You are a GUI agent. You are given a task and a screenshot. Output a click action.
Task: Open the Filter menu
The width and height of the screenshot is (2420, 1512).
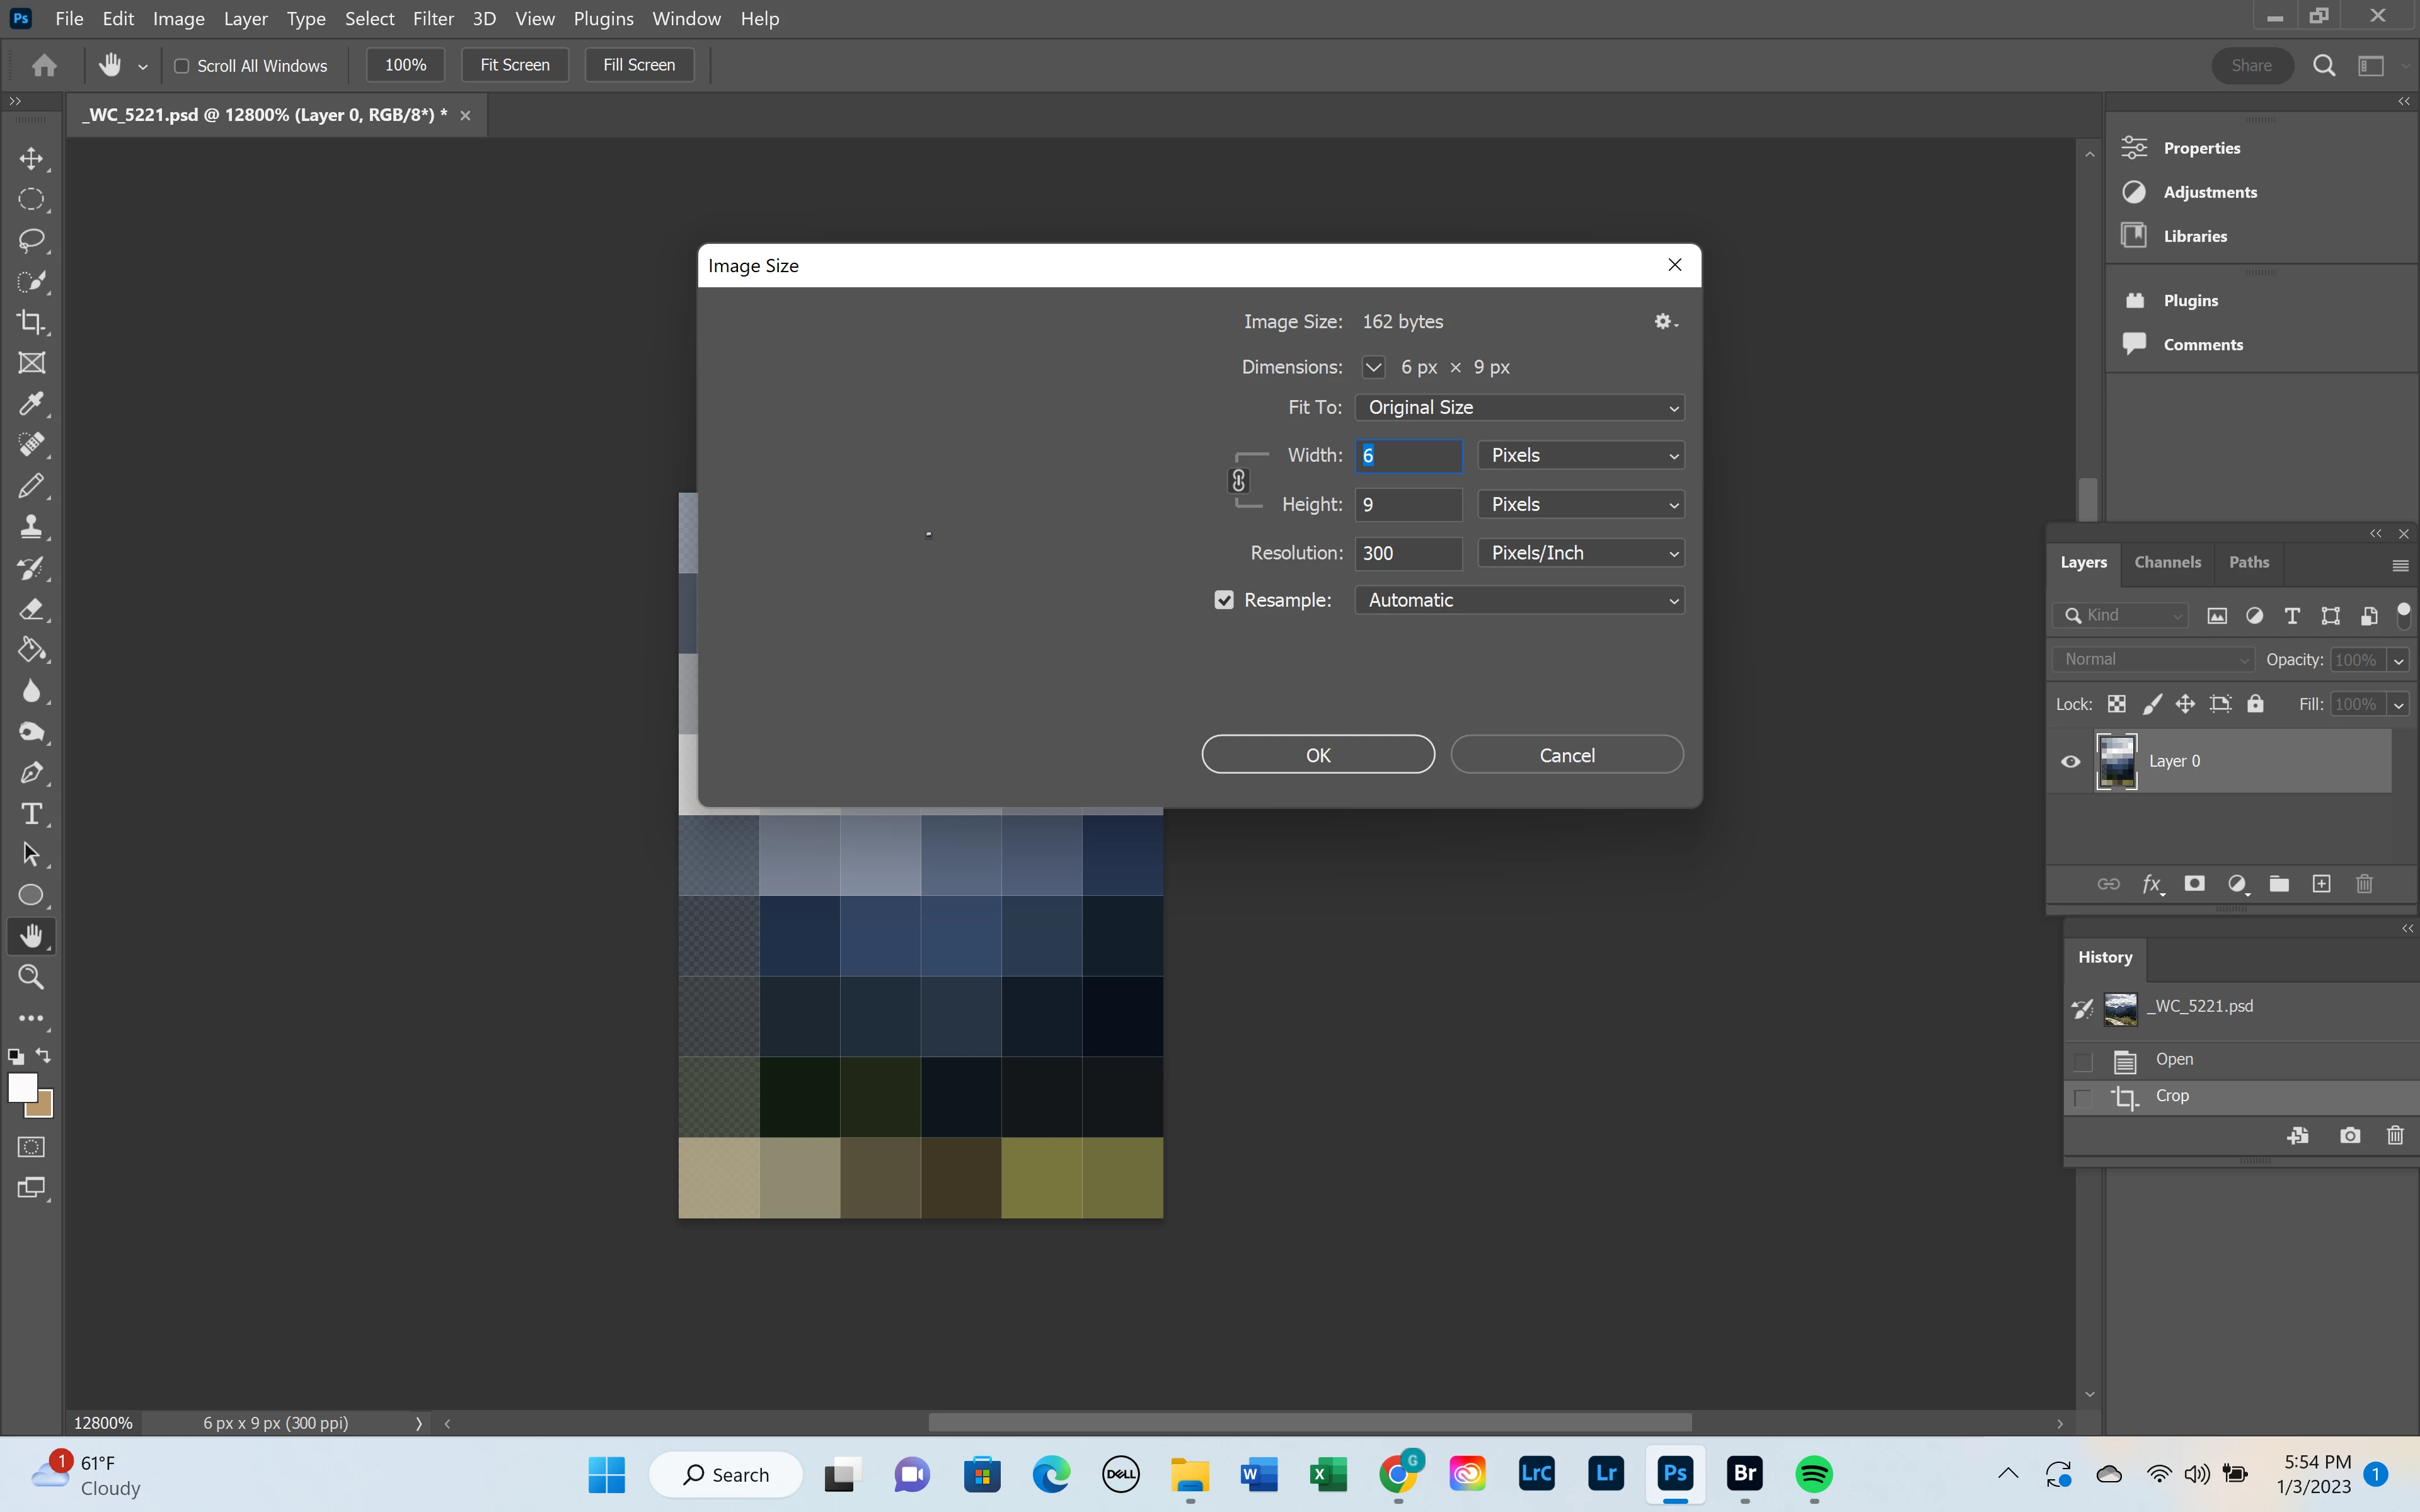coord(433,19)
